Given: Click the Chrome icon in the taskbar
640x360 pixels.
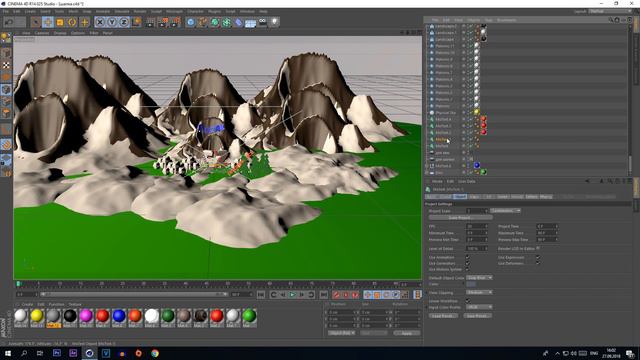Looking at the screenshot, I should [x=155, y=353].
